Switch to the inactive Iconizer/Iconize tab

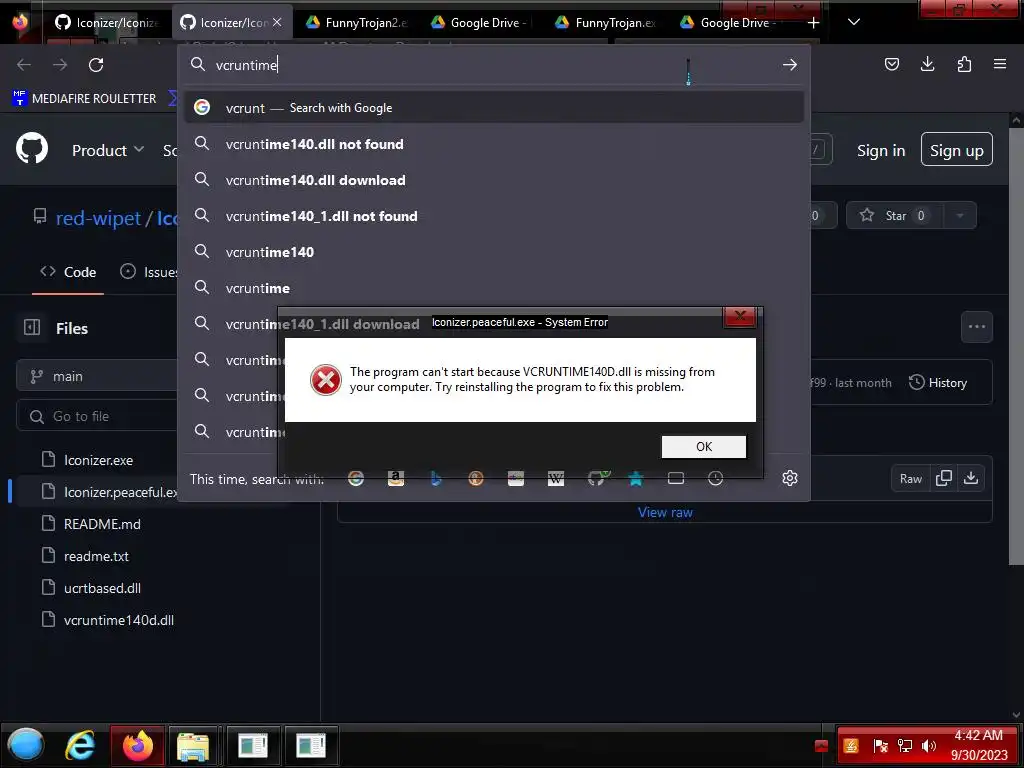tap(107, 23)
